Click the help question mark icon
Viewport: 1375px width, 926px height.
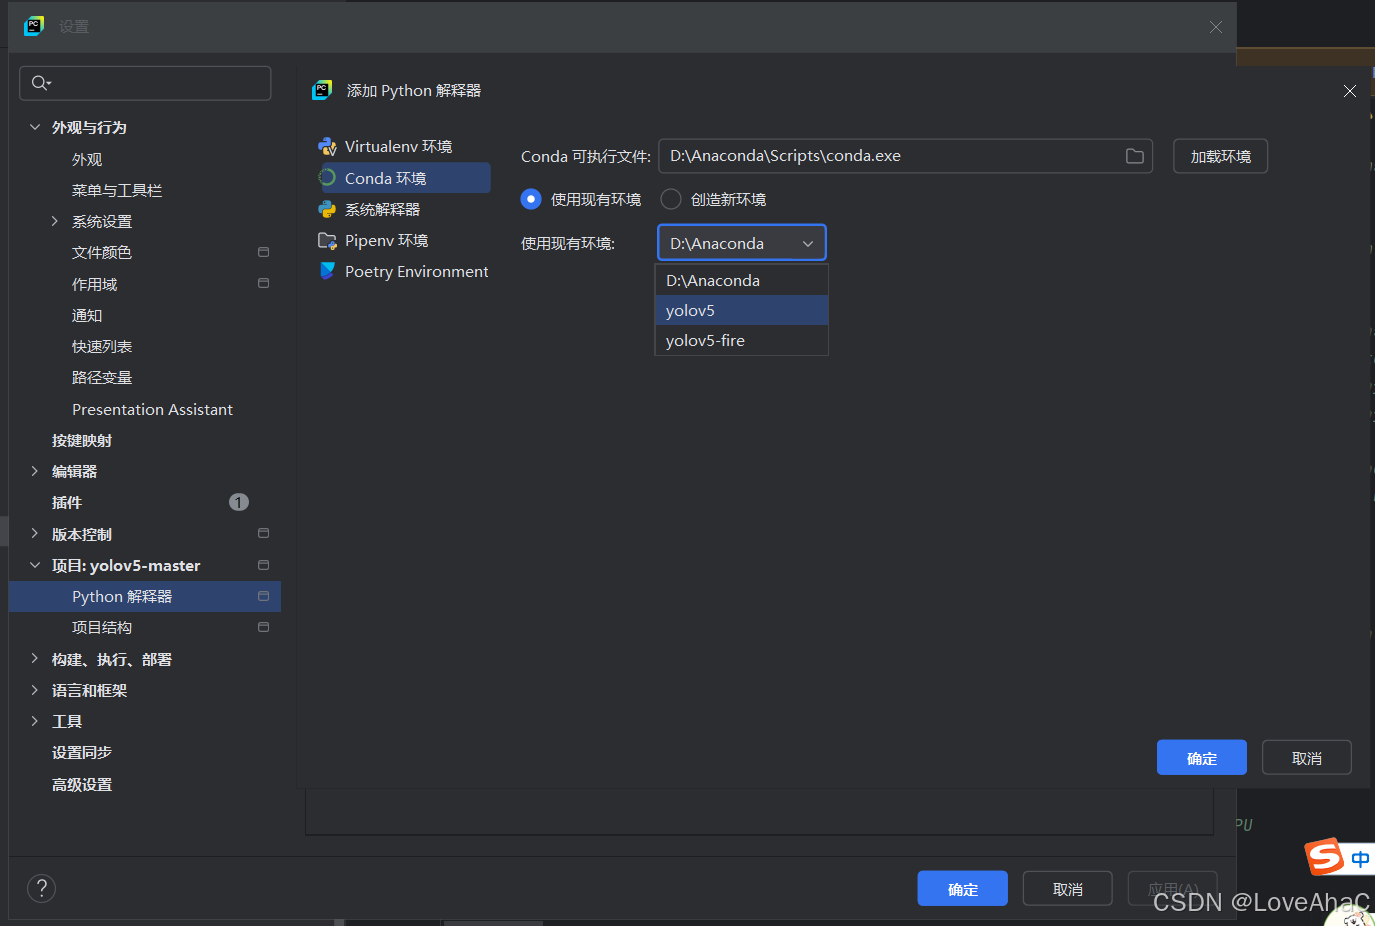pos(41,888)
